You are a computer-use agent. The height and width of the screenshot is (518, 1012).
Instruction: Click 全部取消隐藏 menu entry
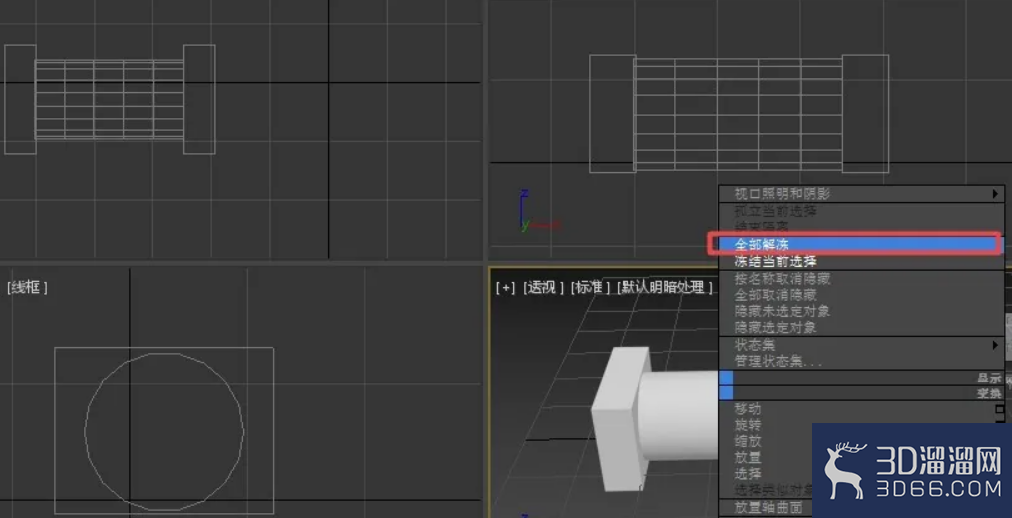point(861,295)
